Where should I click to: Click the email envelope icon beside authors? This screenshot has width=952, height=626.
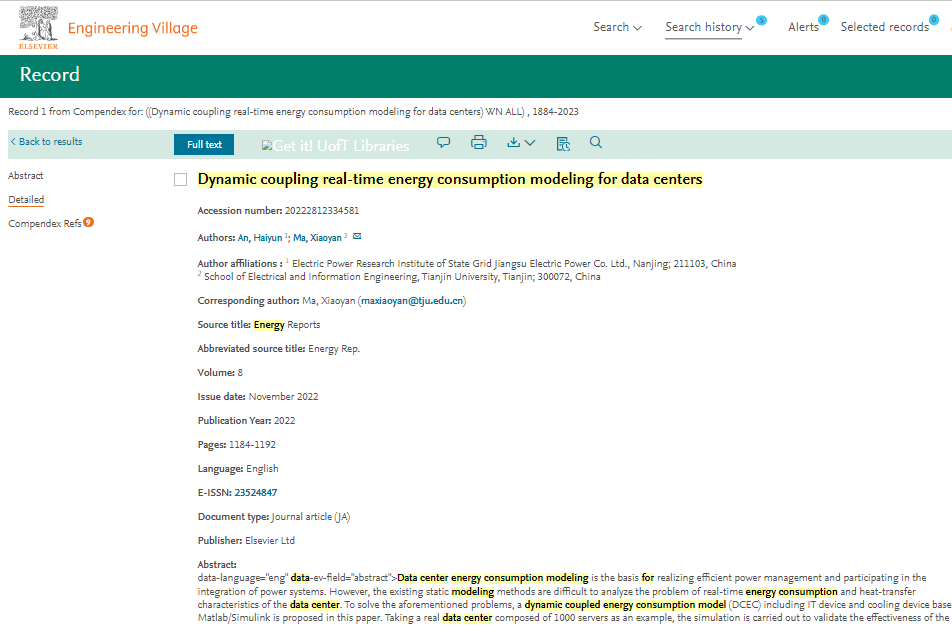tap(357, 236)
